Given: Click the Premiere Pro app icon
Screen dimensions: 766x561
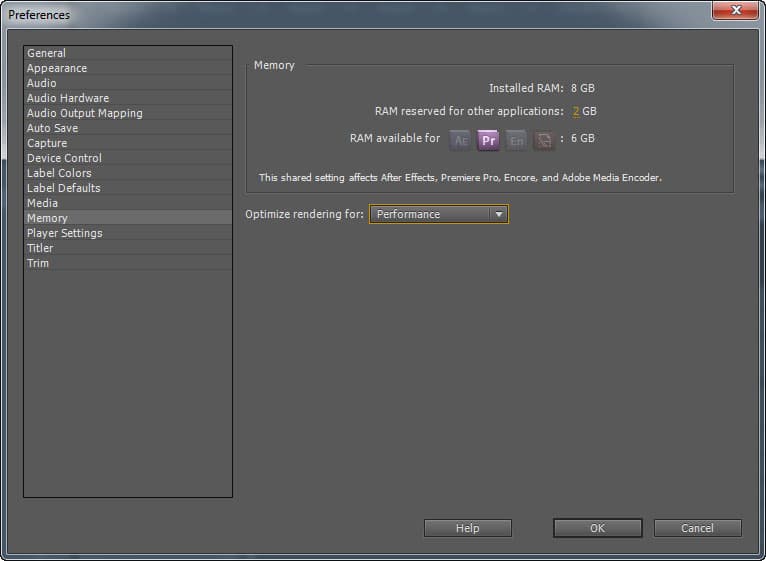Looking at the screenshot, I should tap(488, 140).
